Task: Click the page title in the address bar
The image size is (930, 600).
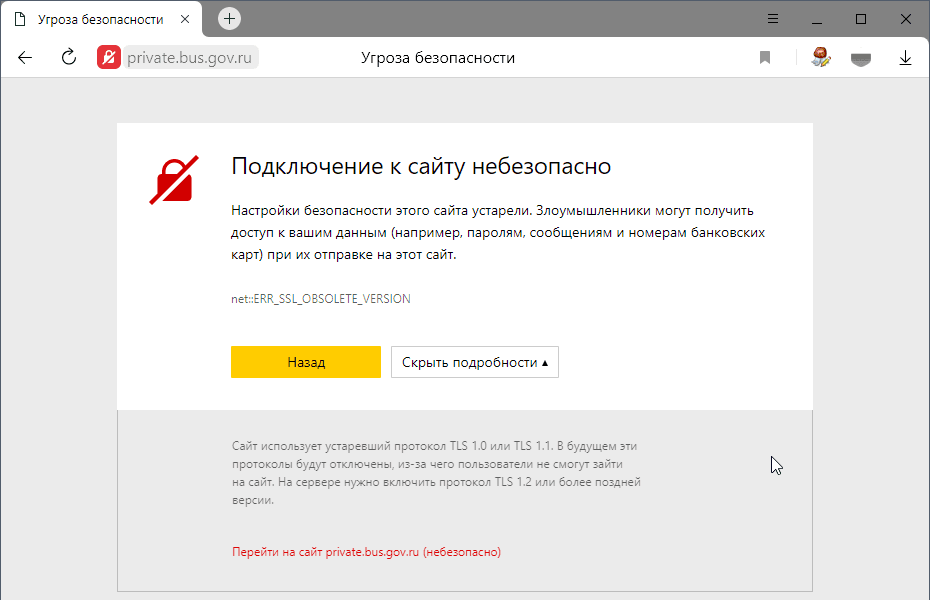Action: (437, 58)
